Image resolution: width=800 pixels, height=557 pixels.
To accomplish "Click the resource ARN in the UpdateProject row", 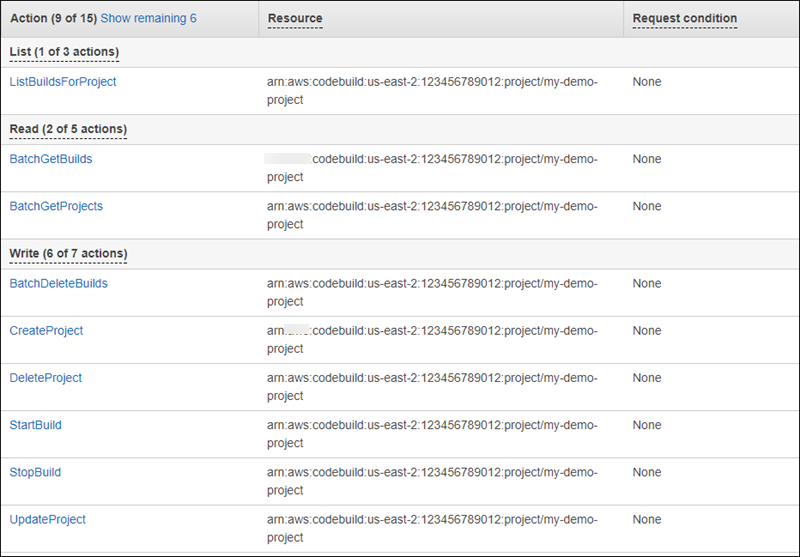I will 432,529.
